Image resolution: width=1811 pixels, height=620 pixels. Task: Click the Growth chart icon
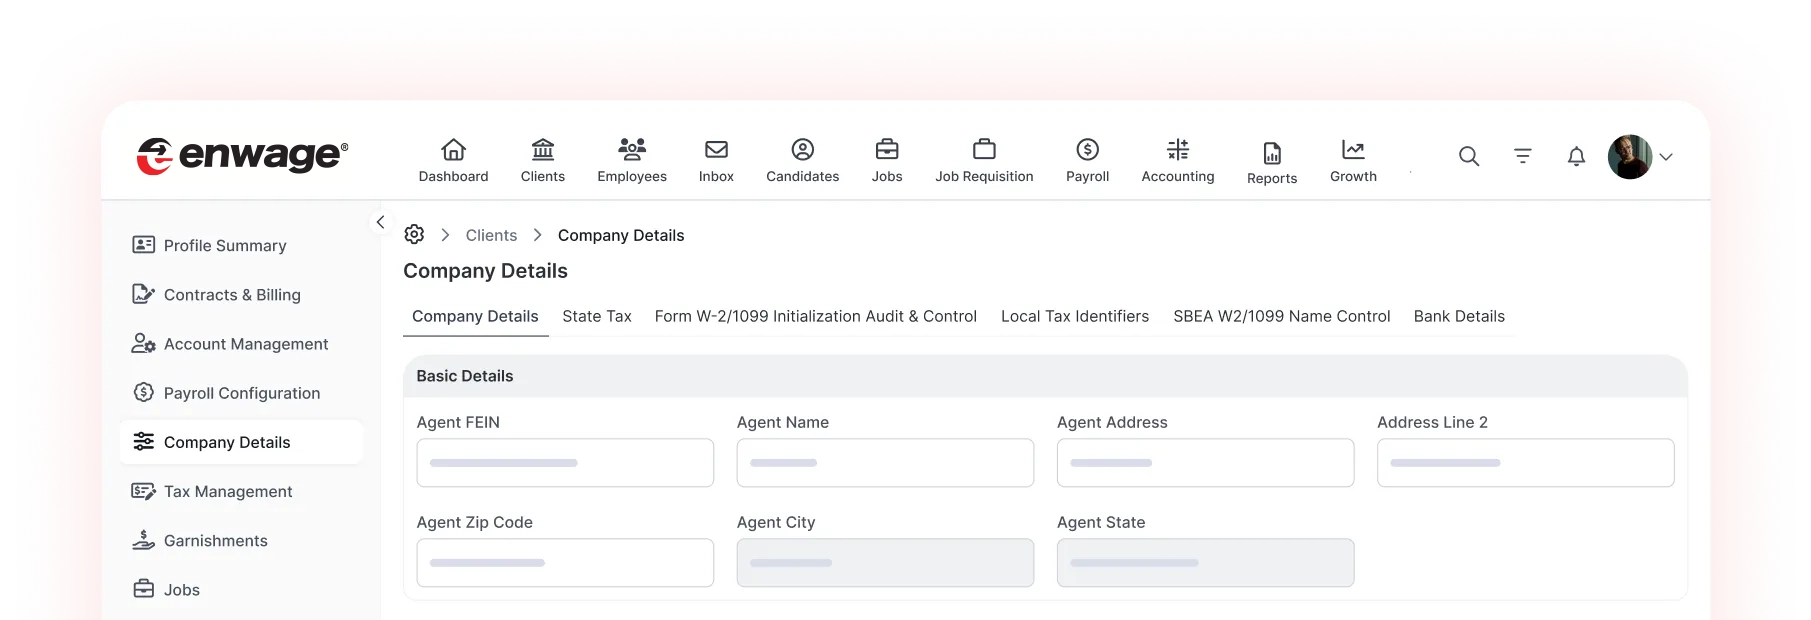tap(1352, 150)
